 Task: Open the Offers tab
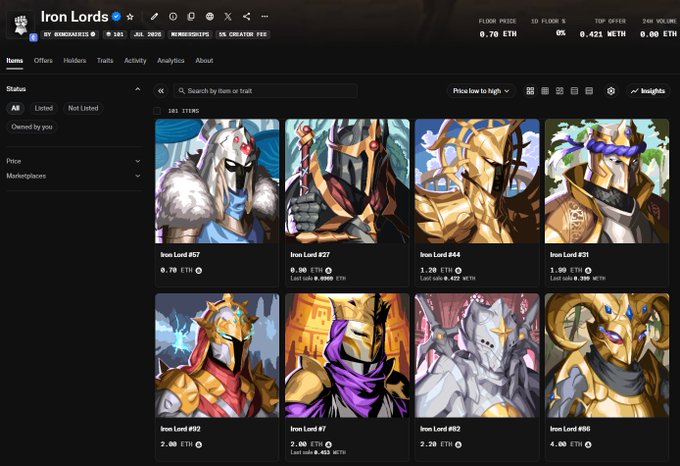pyautogui.click(x=43, y=61)
